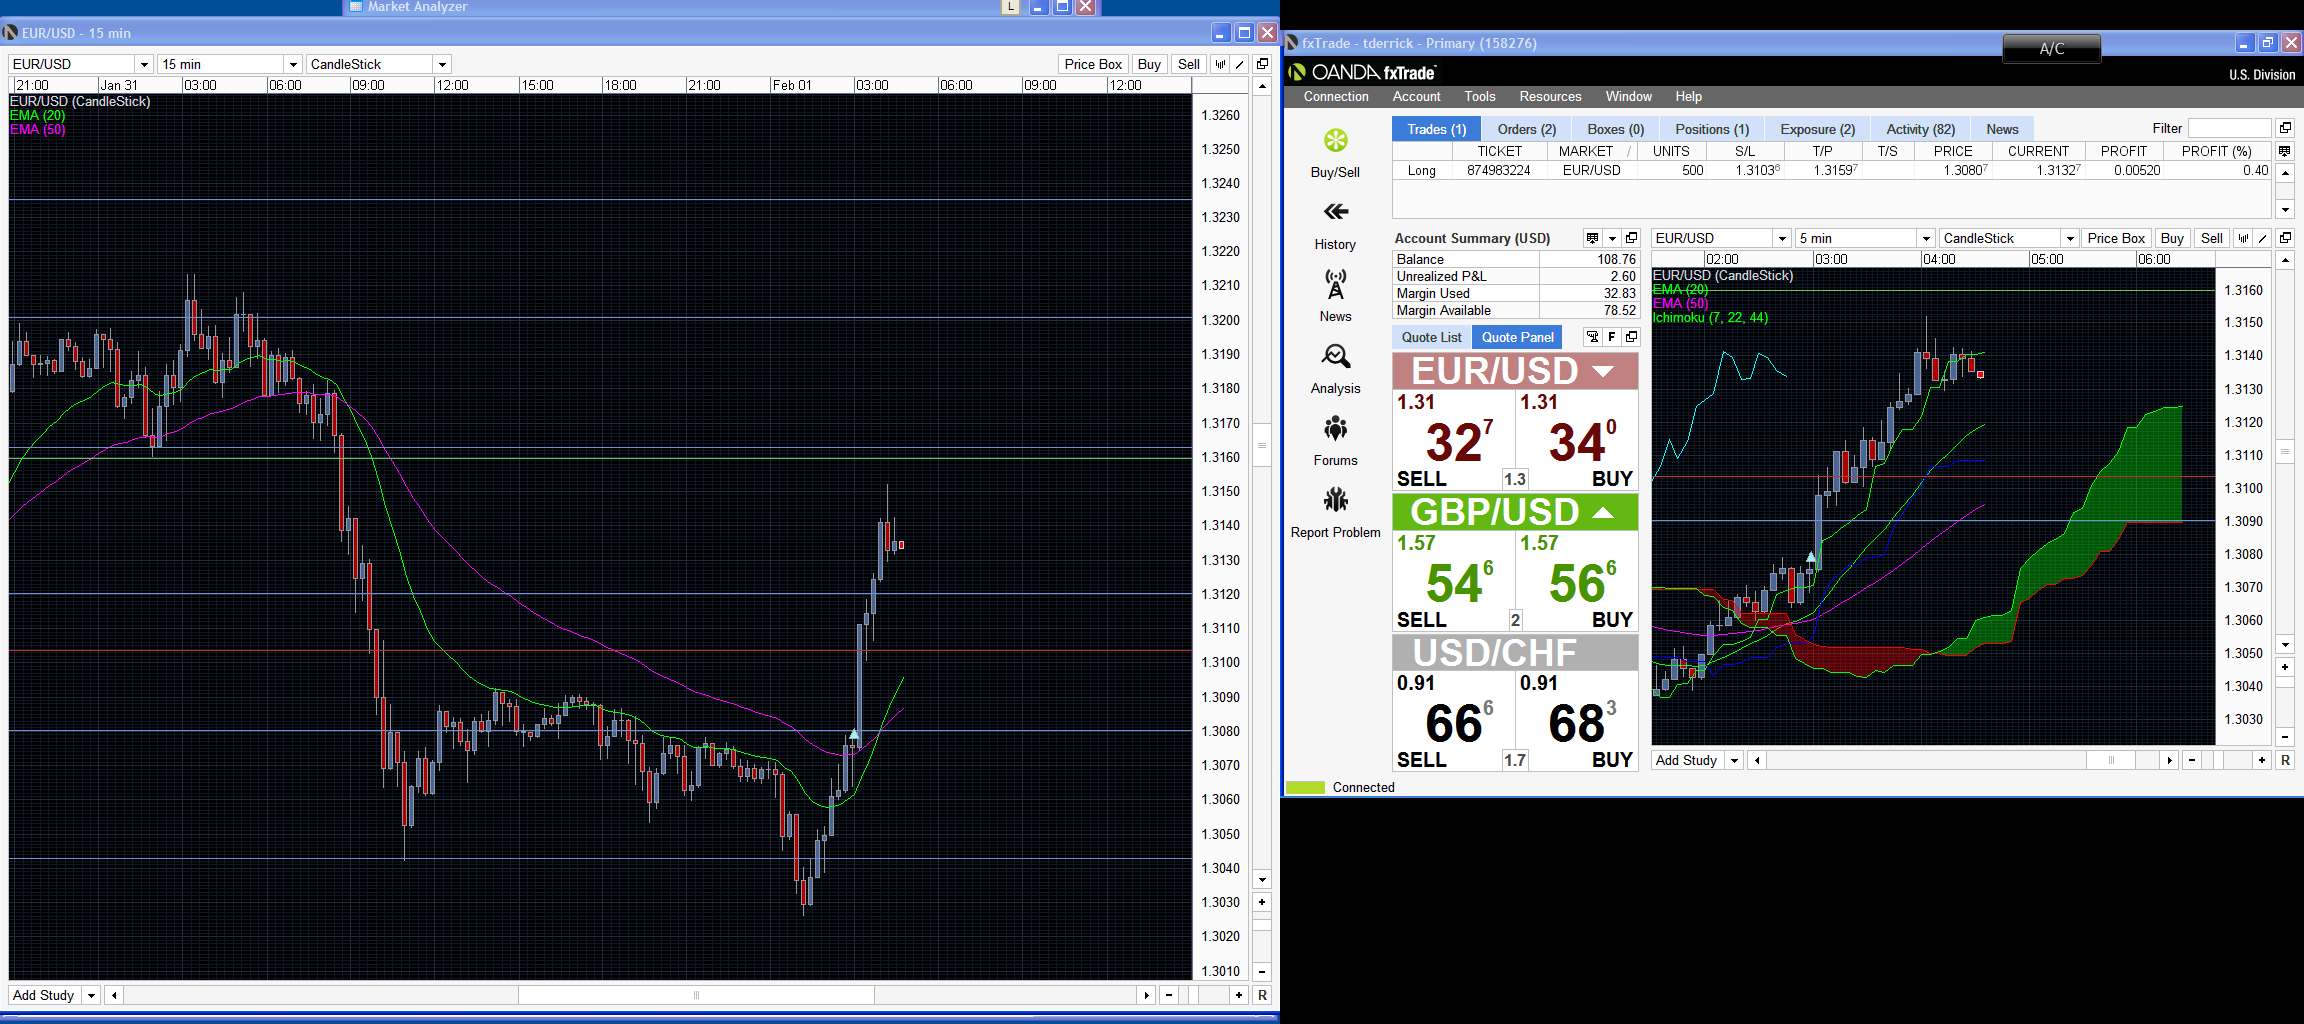Detach the 5 min chart panel
Image resolution: width=2304 pixels, height=1024 pixels.
[x=2285, y=238]
